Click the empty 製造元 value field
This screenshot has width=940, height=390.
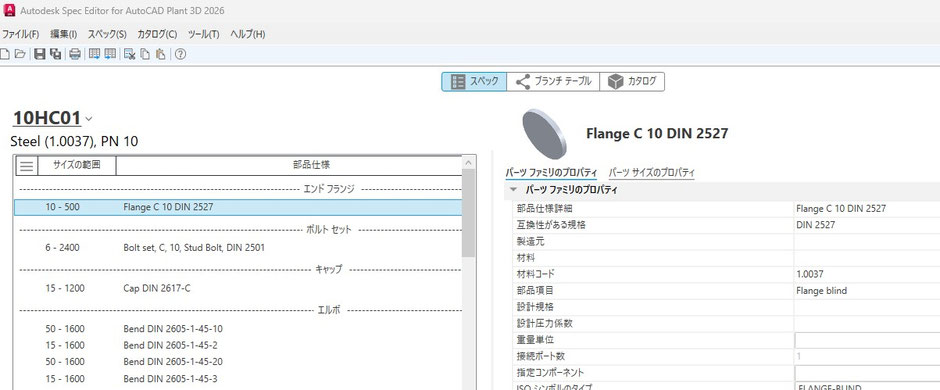point(866,241)
